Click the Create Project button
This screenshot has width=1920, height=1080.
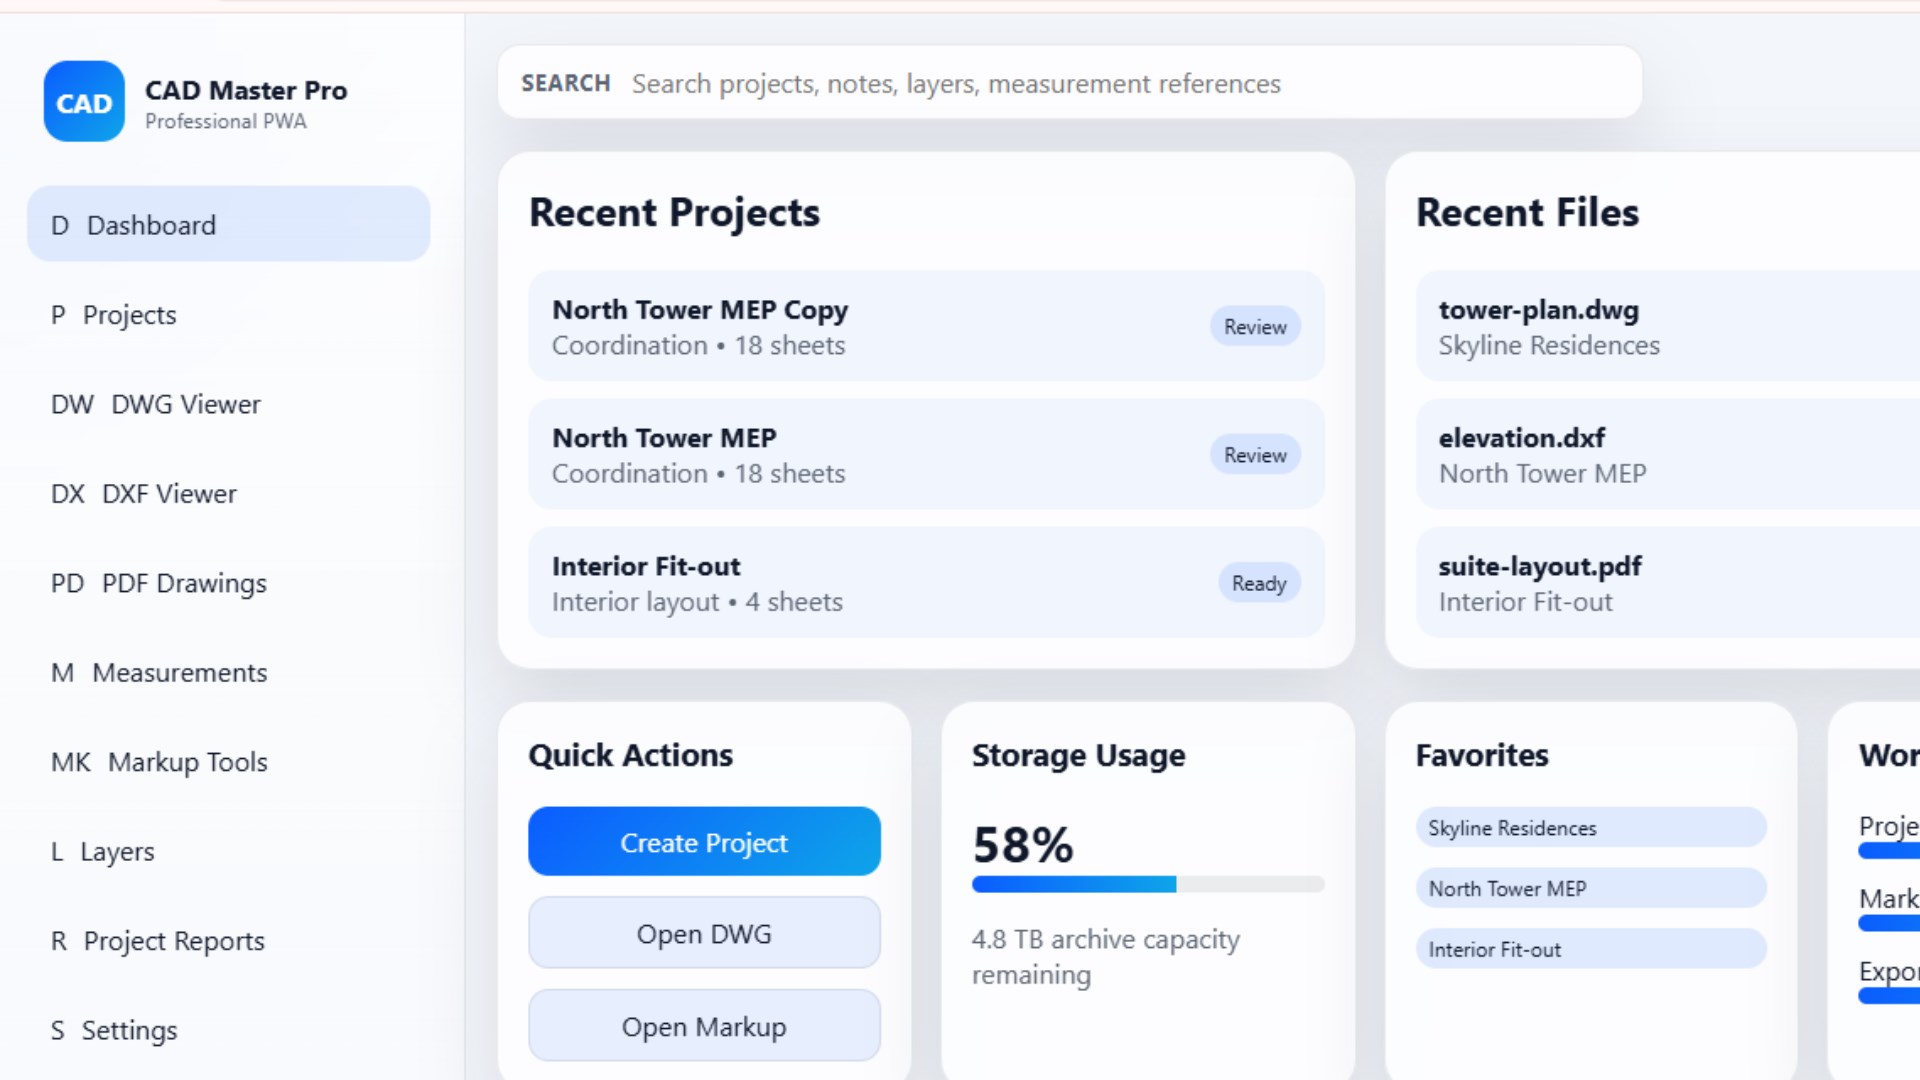pos(704,842)
